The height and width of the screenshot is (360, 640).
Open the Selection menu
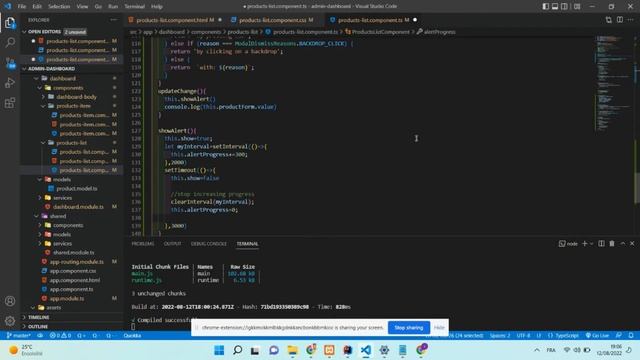(59, 7)
